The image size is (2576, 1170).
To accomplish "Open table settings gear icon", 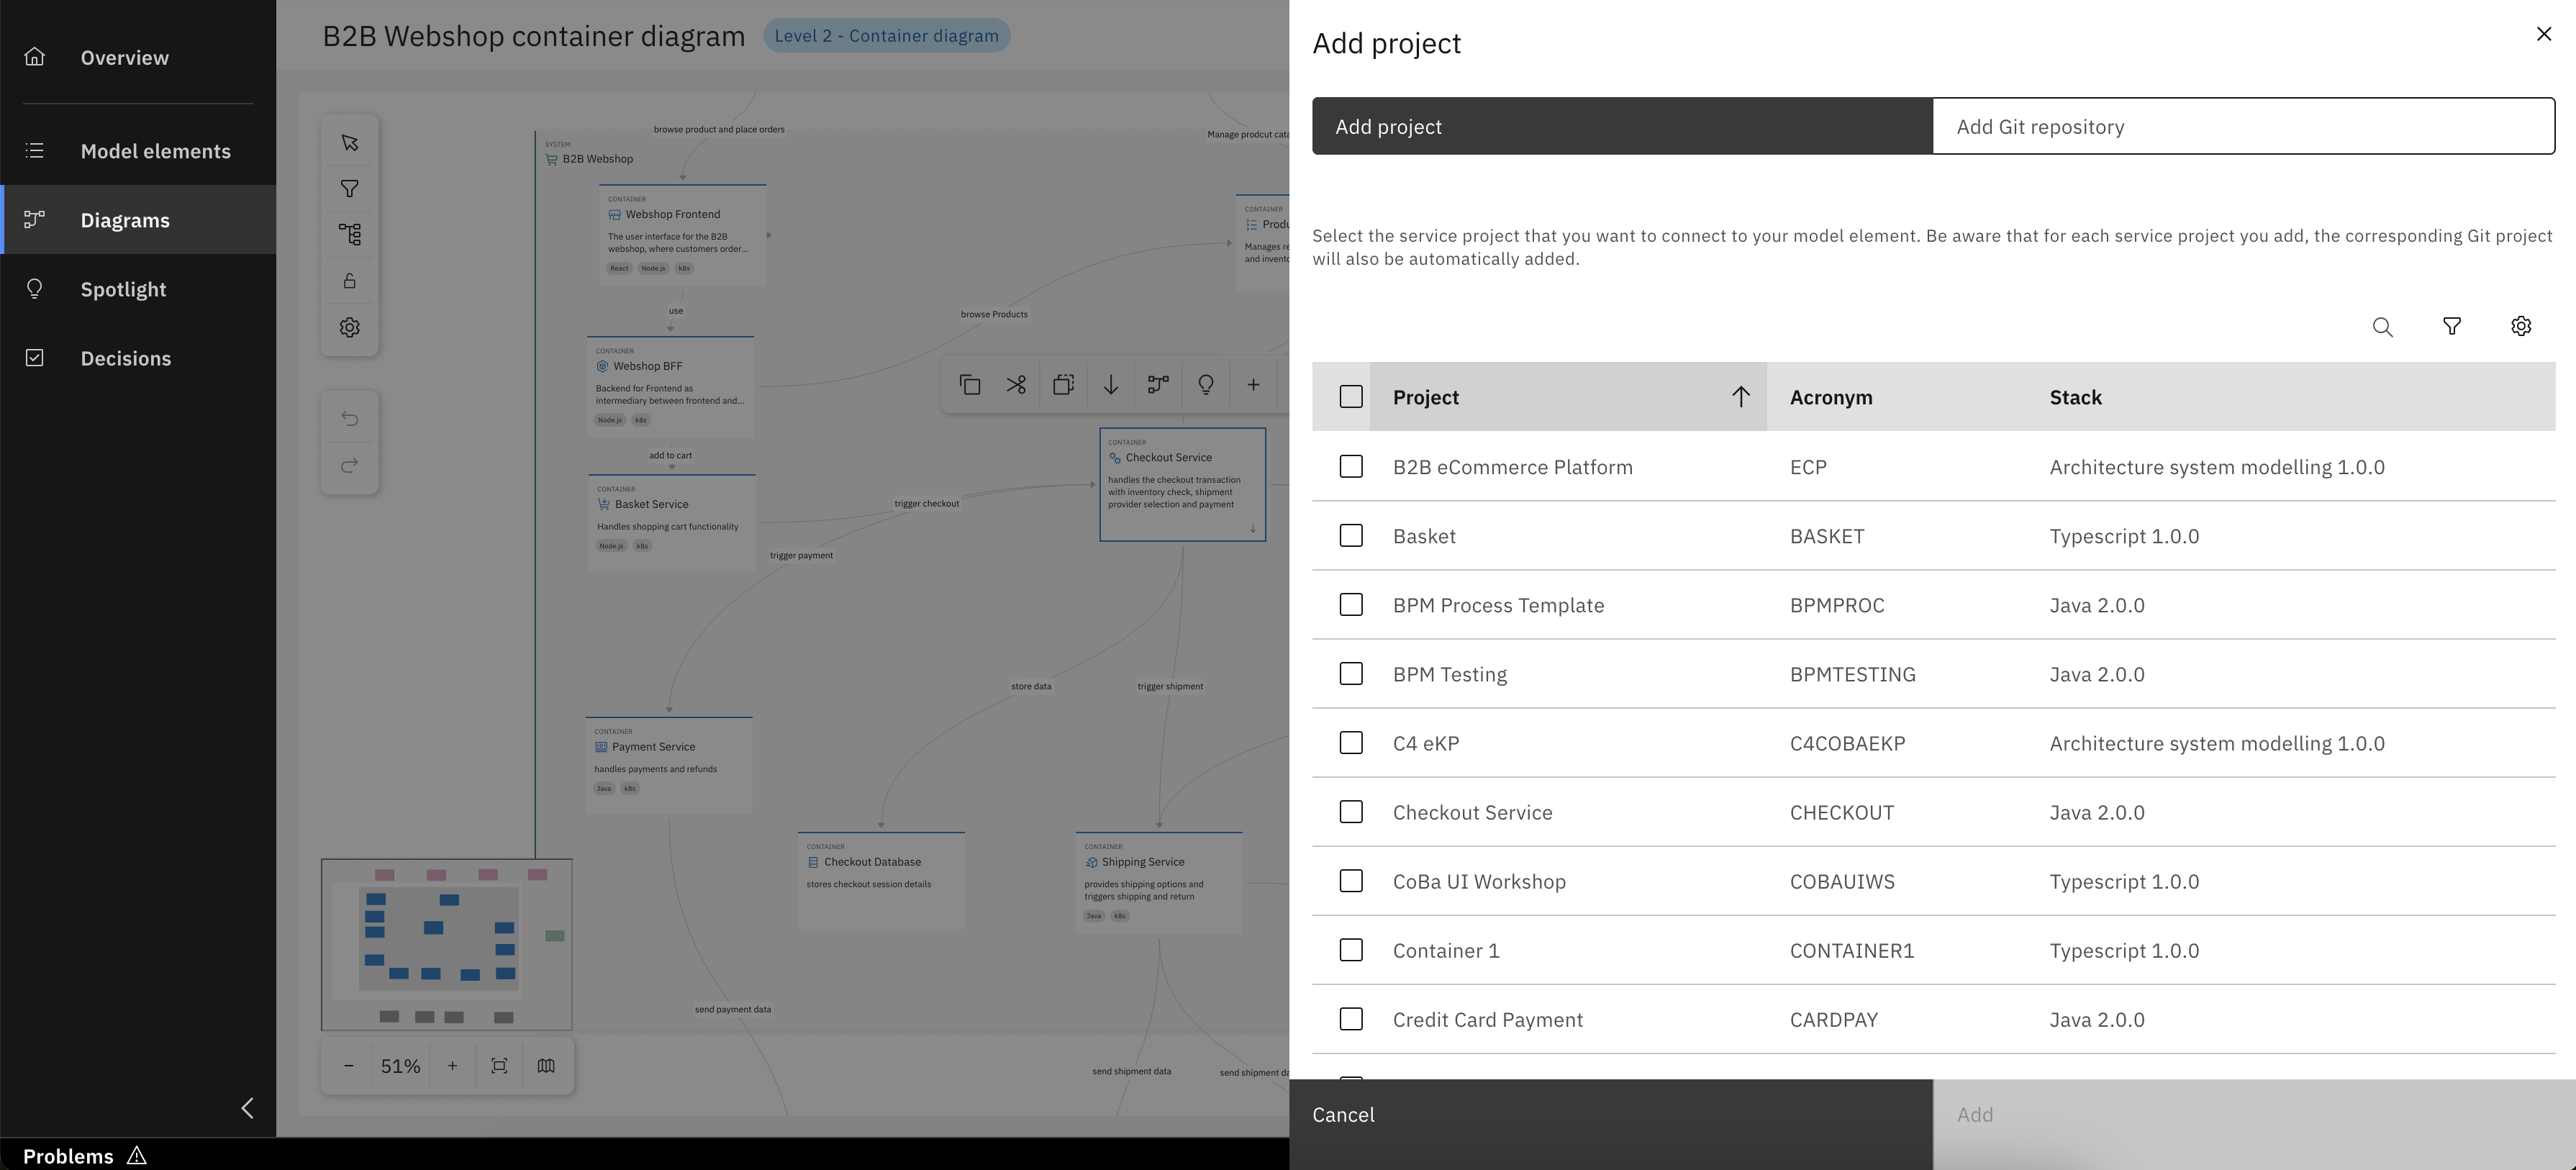I will pos(2520,327).
